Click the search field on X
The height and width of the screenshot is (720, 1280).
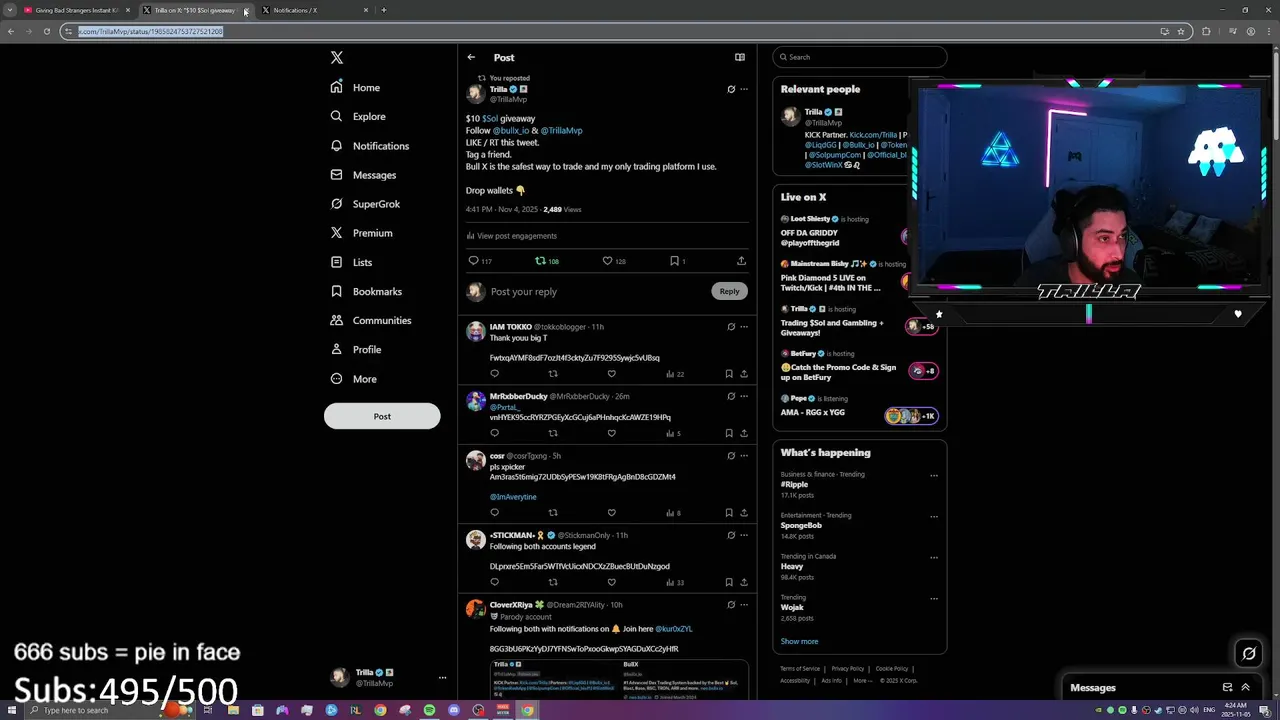point(859,57)
